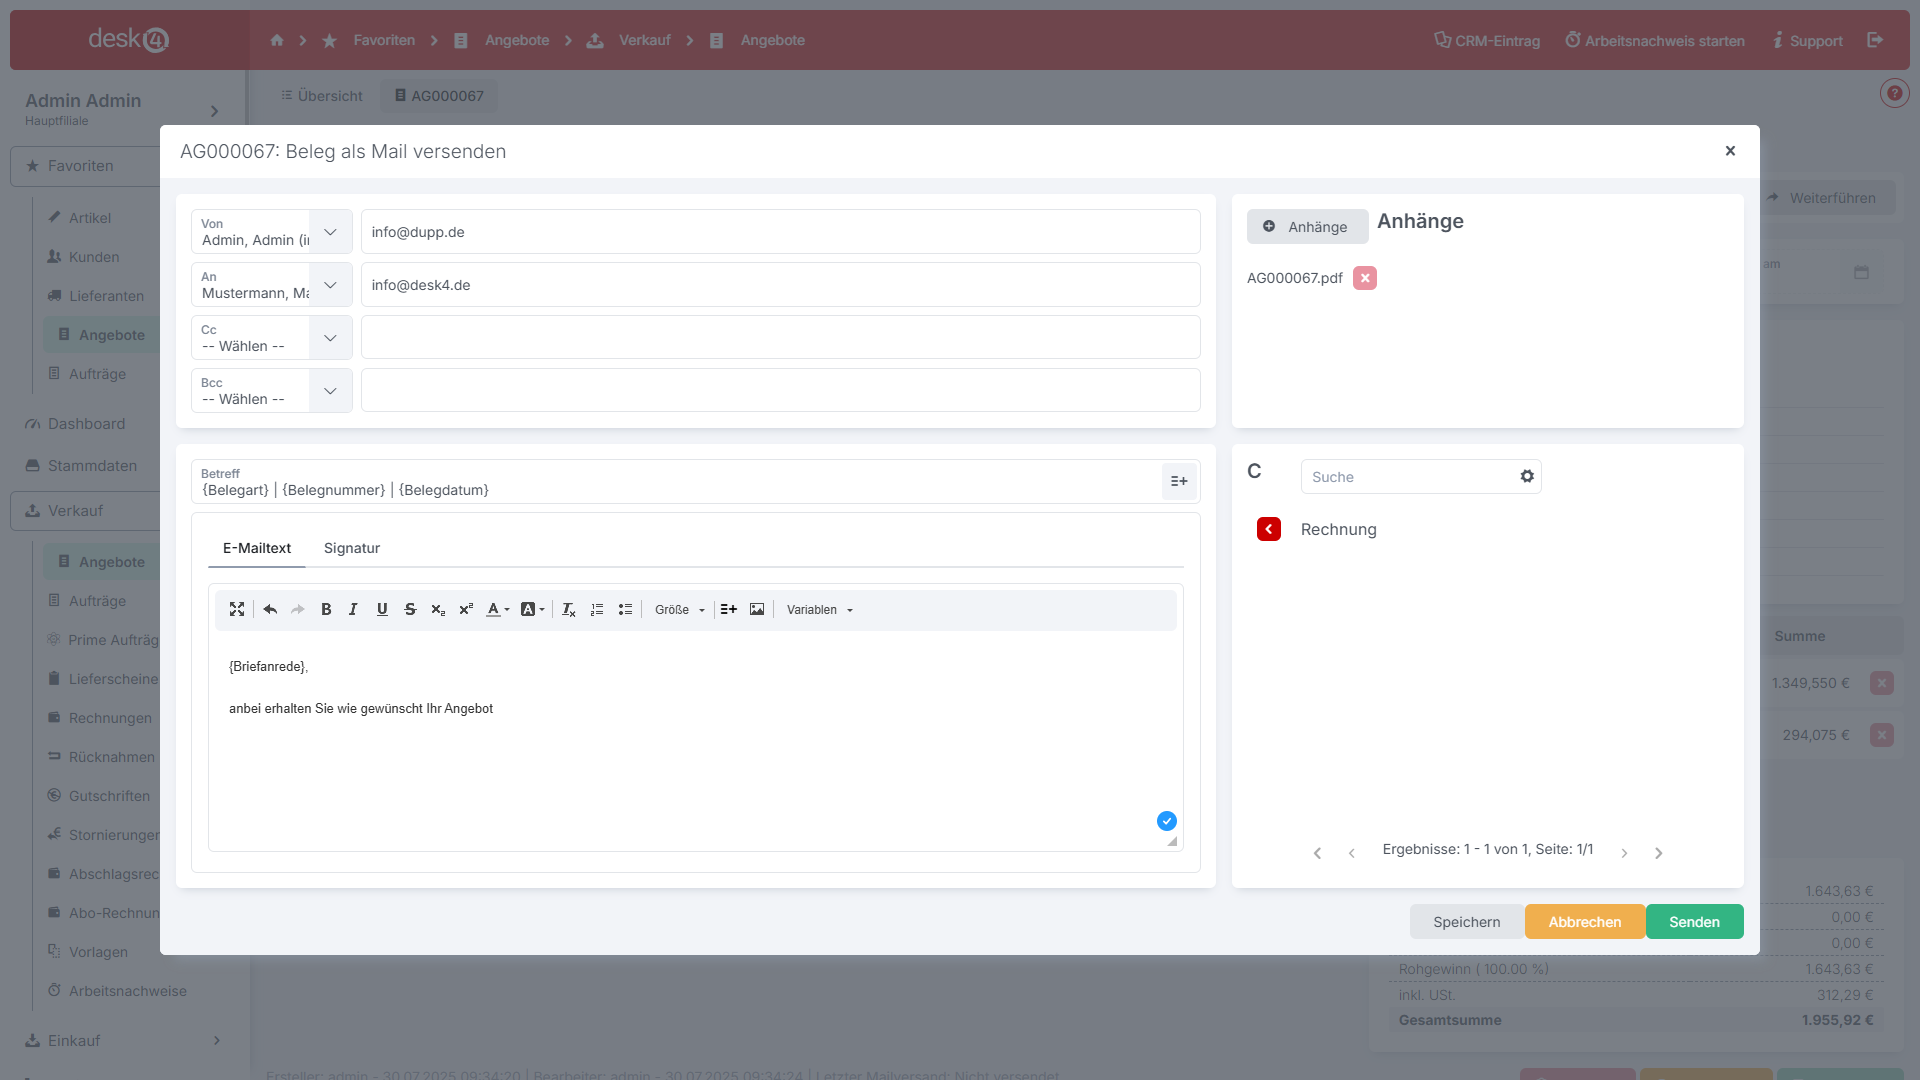The image size is (1920, 1080).
Task: Click into the Cc email address field
Action: click(780, 338)
